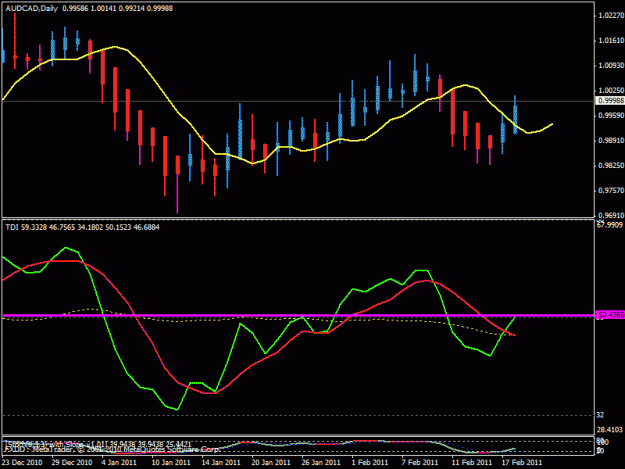Click the TDI indicator values label

(x=83, y=227)
